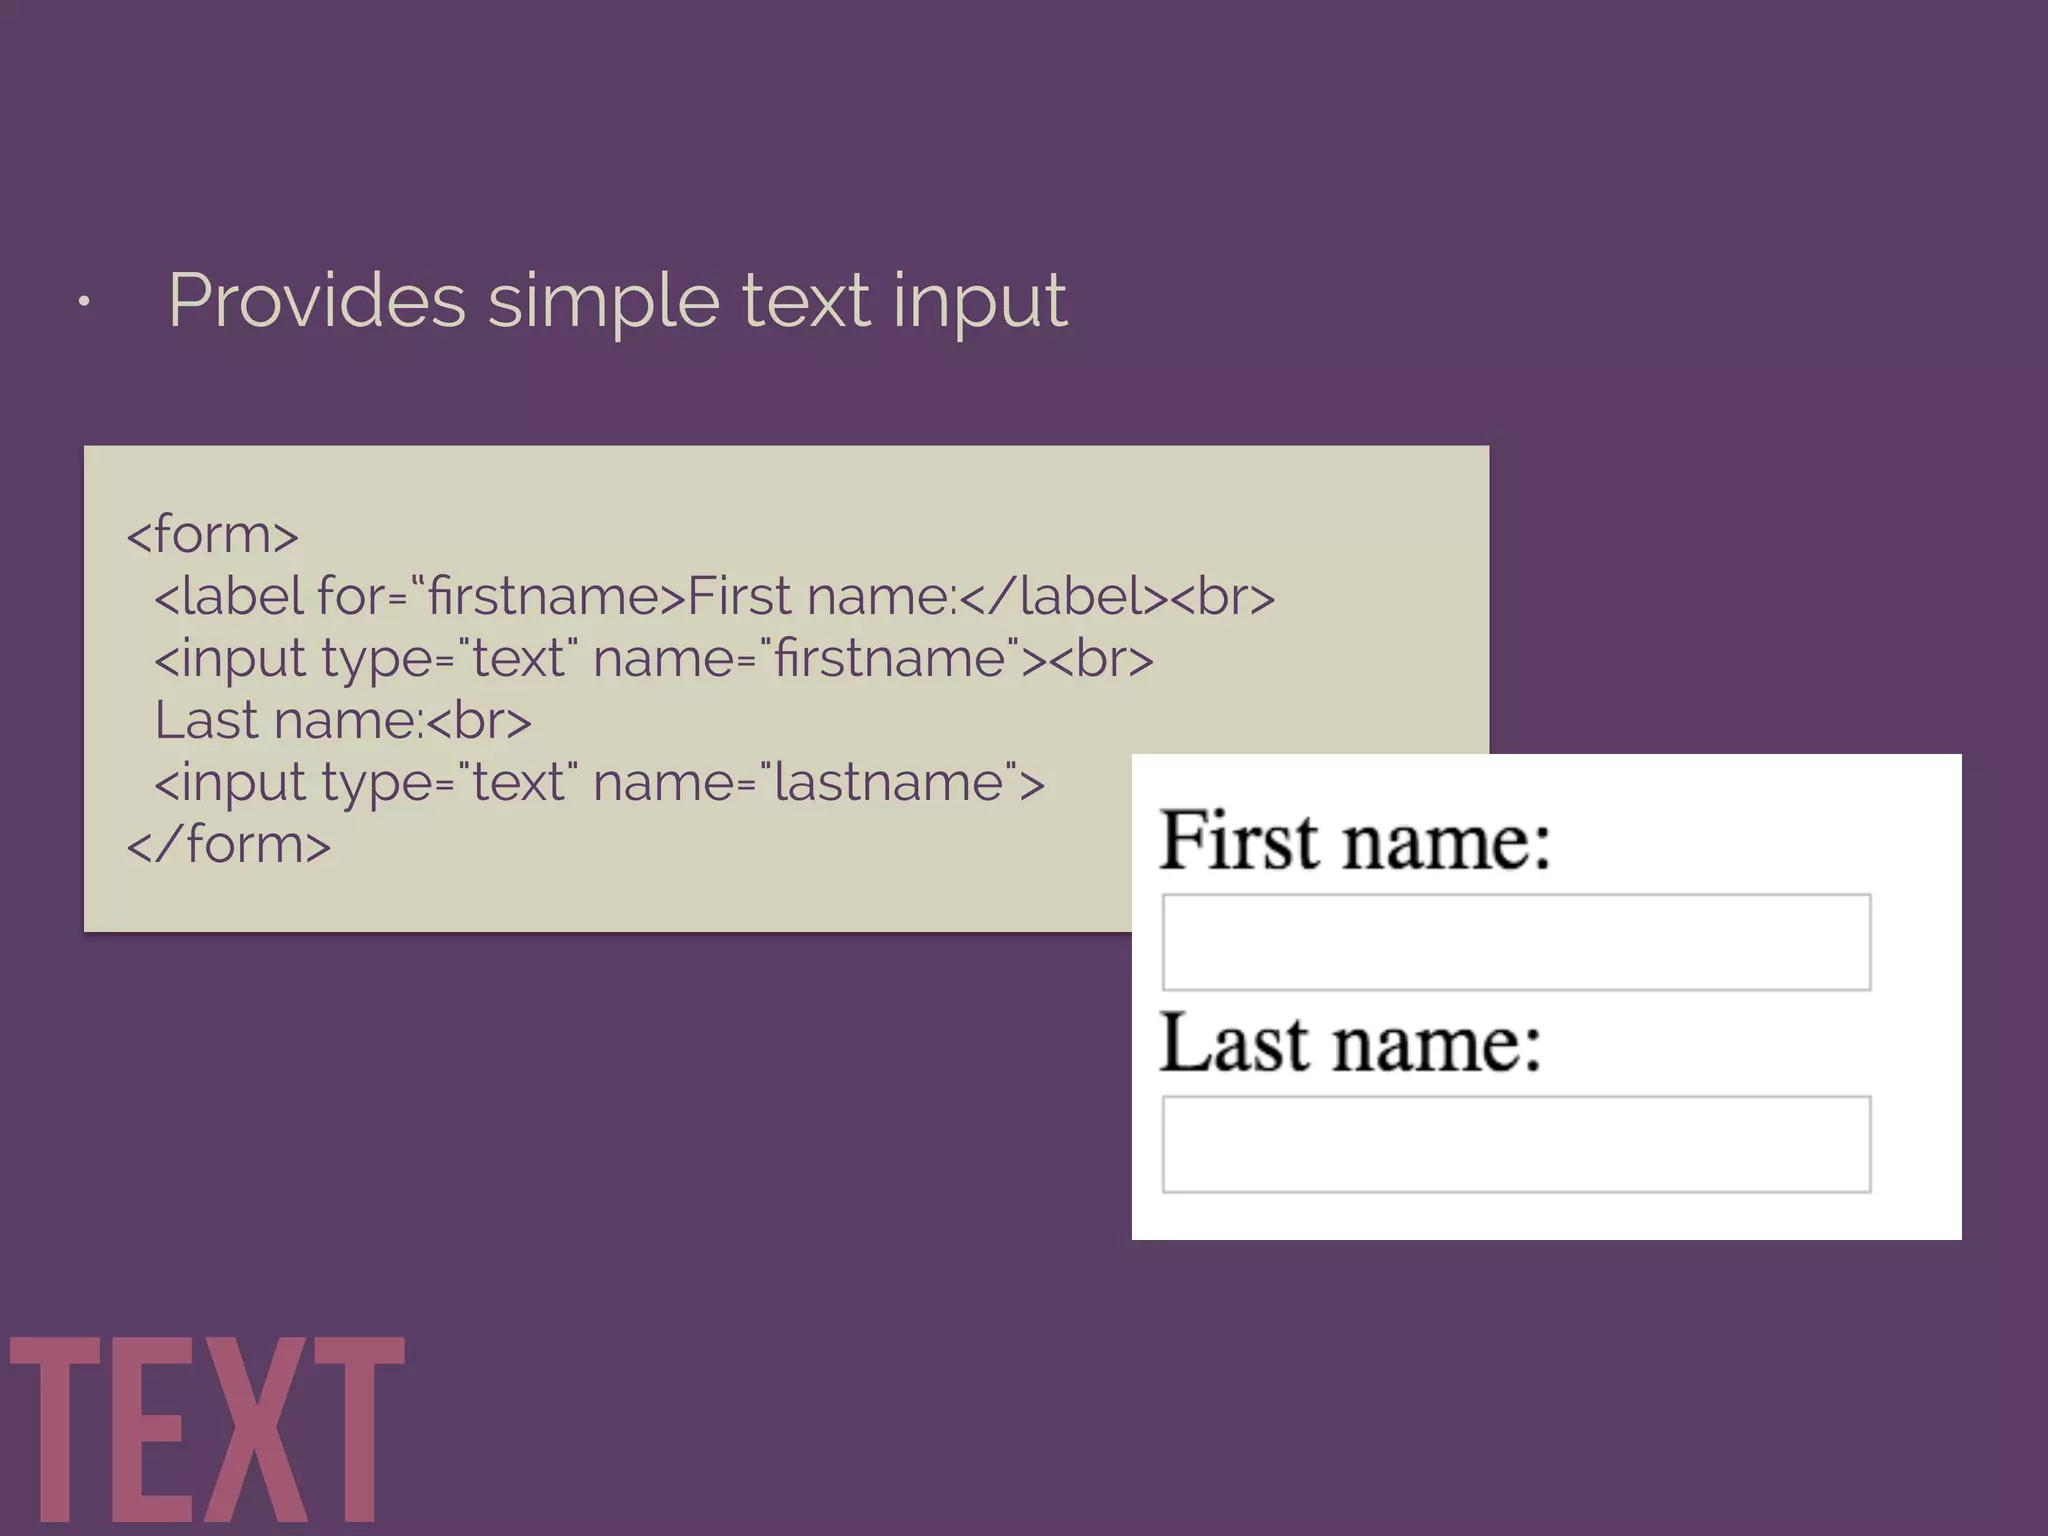
Task: Click the opening <form> tag line
Action: coord(212,535)
